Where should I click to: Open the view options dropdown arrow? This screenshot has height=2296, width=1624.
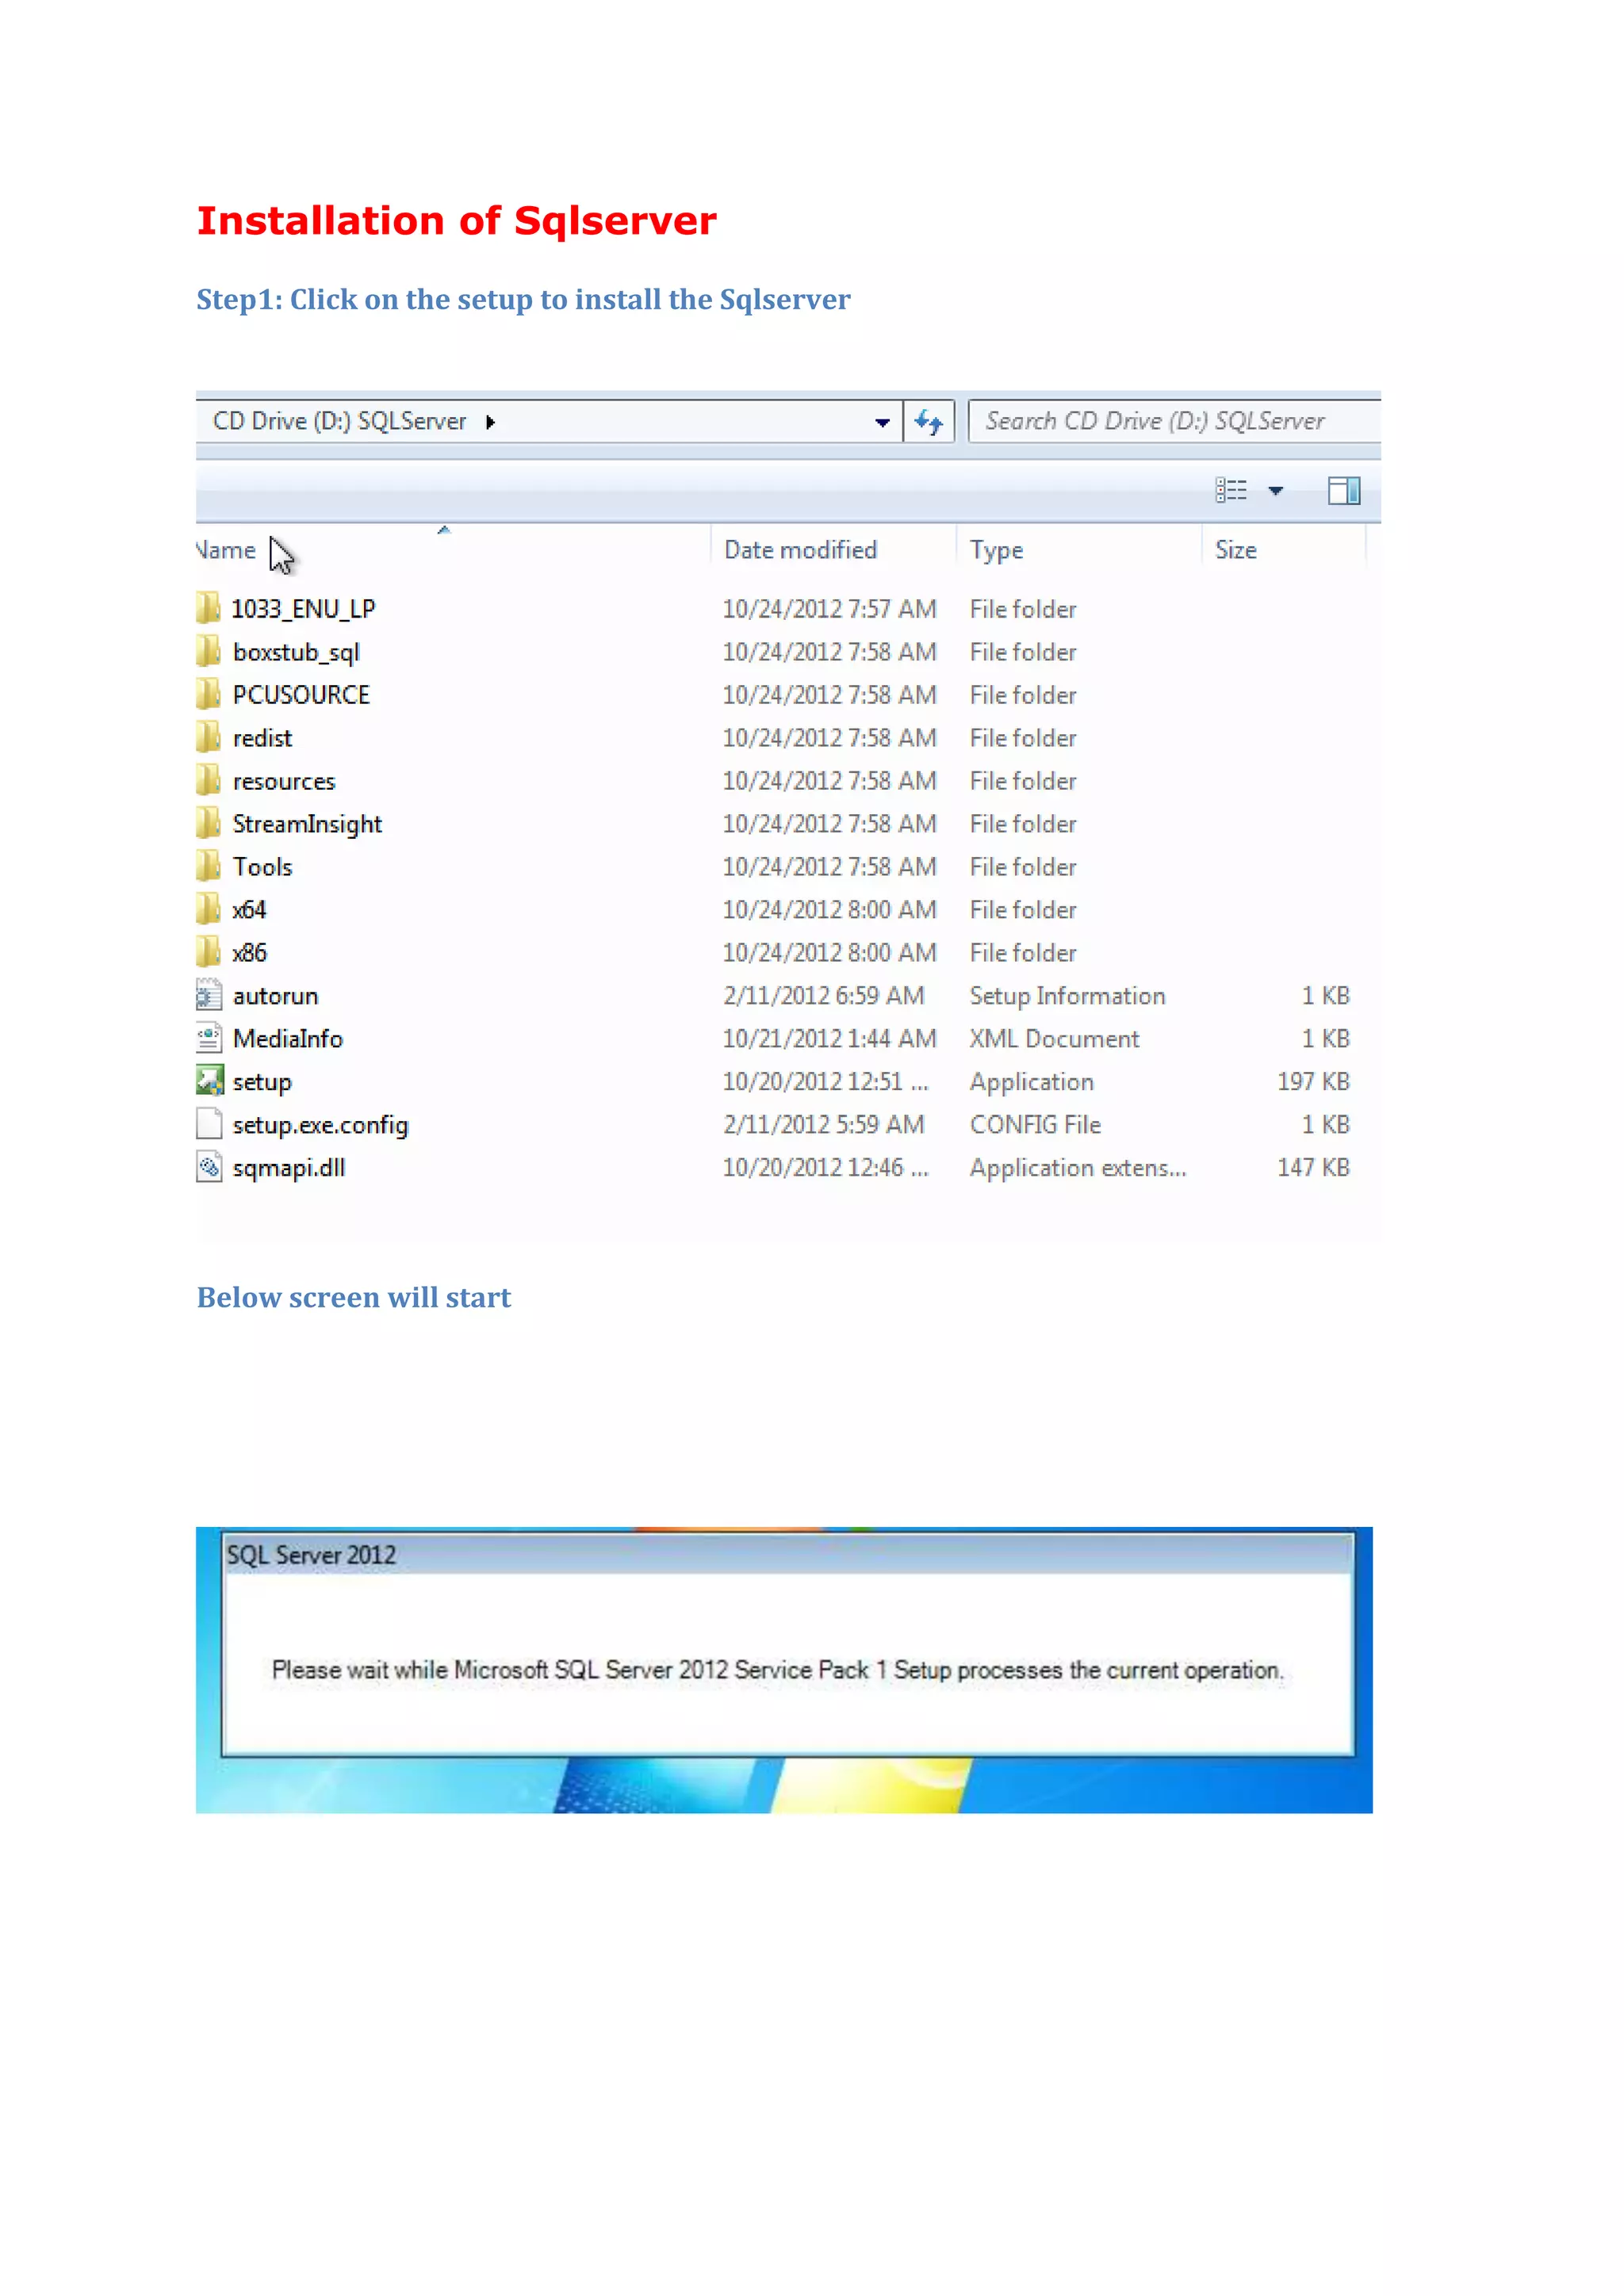(x=1275, y=490)
